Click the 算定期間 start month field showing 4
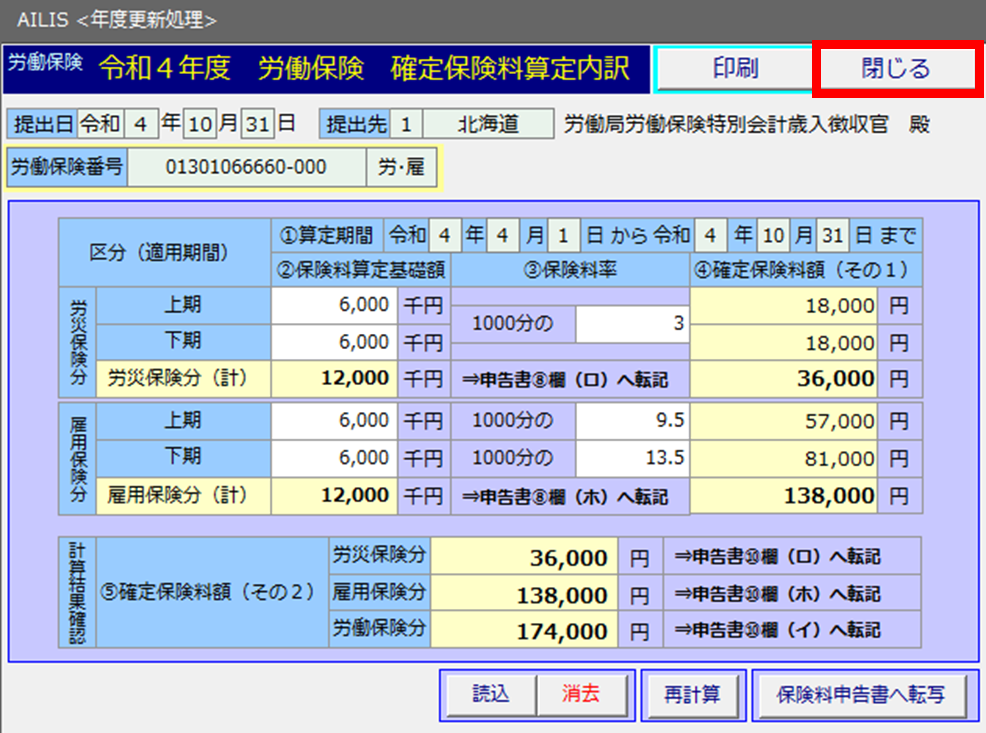 click(x=503, y=237)
